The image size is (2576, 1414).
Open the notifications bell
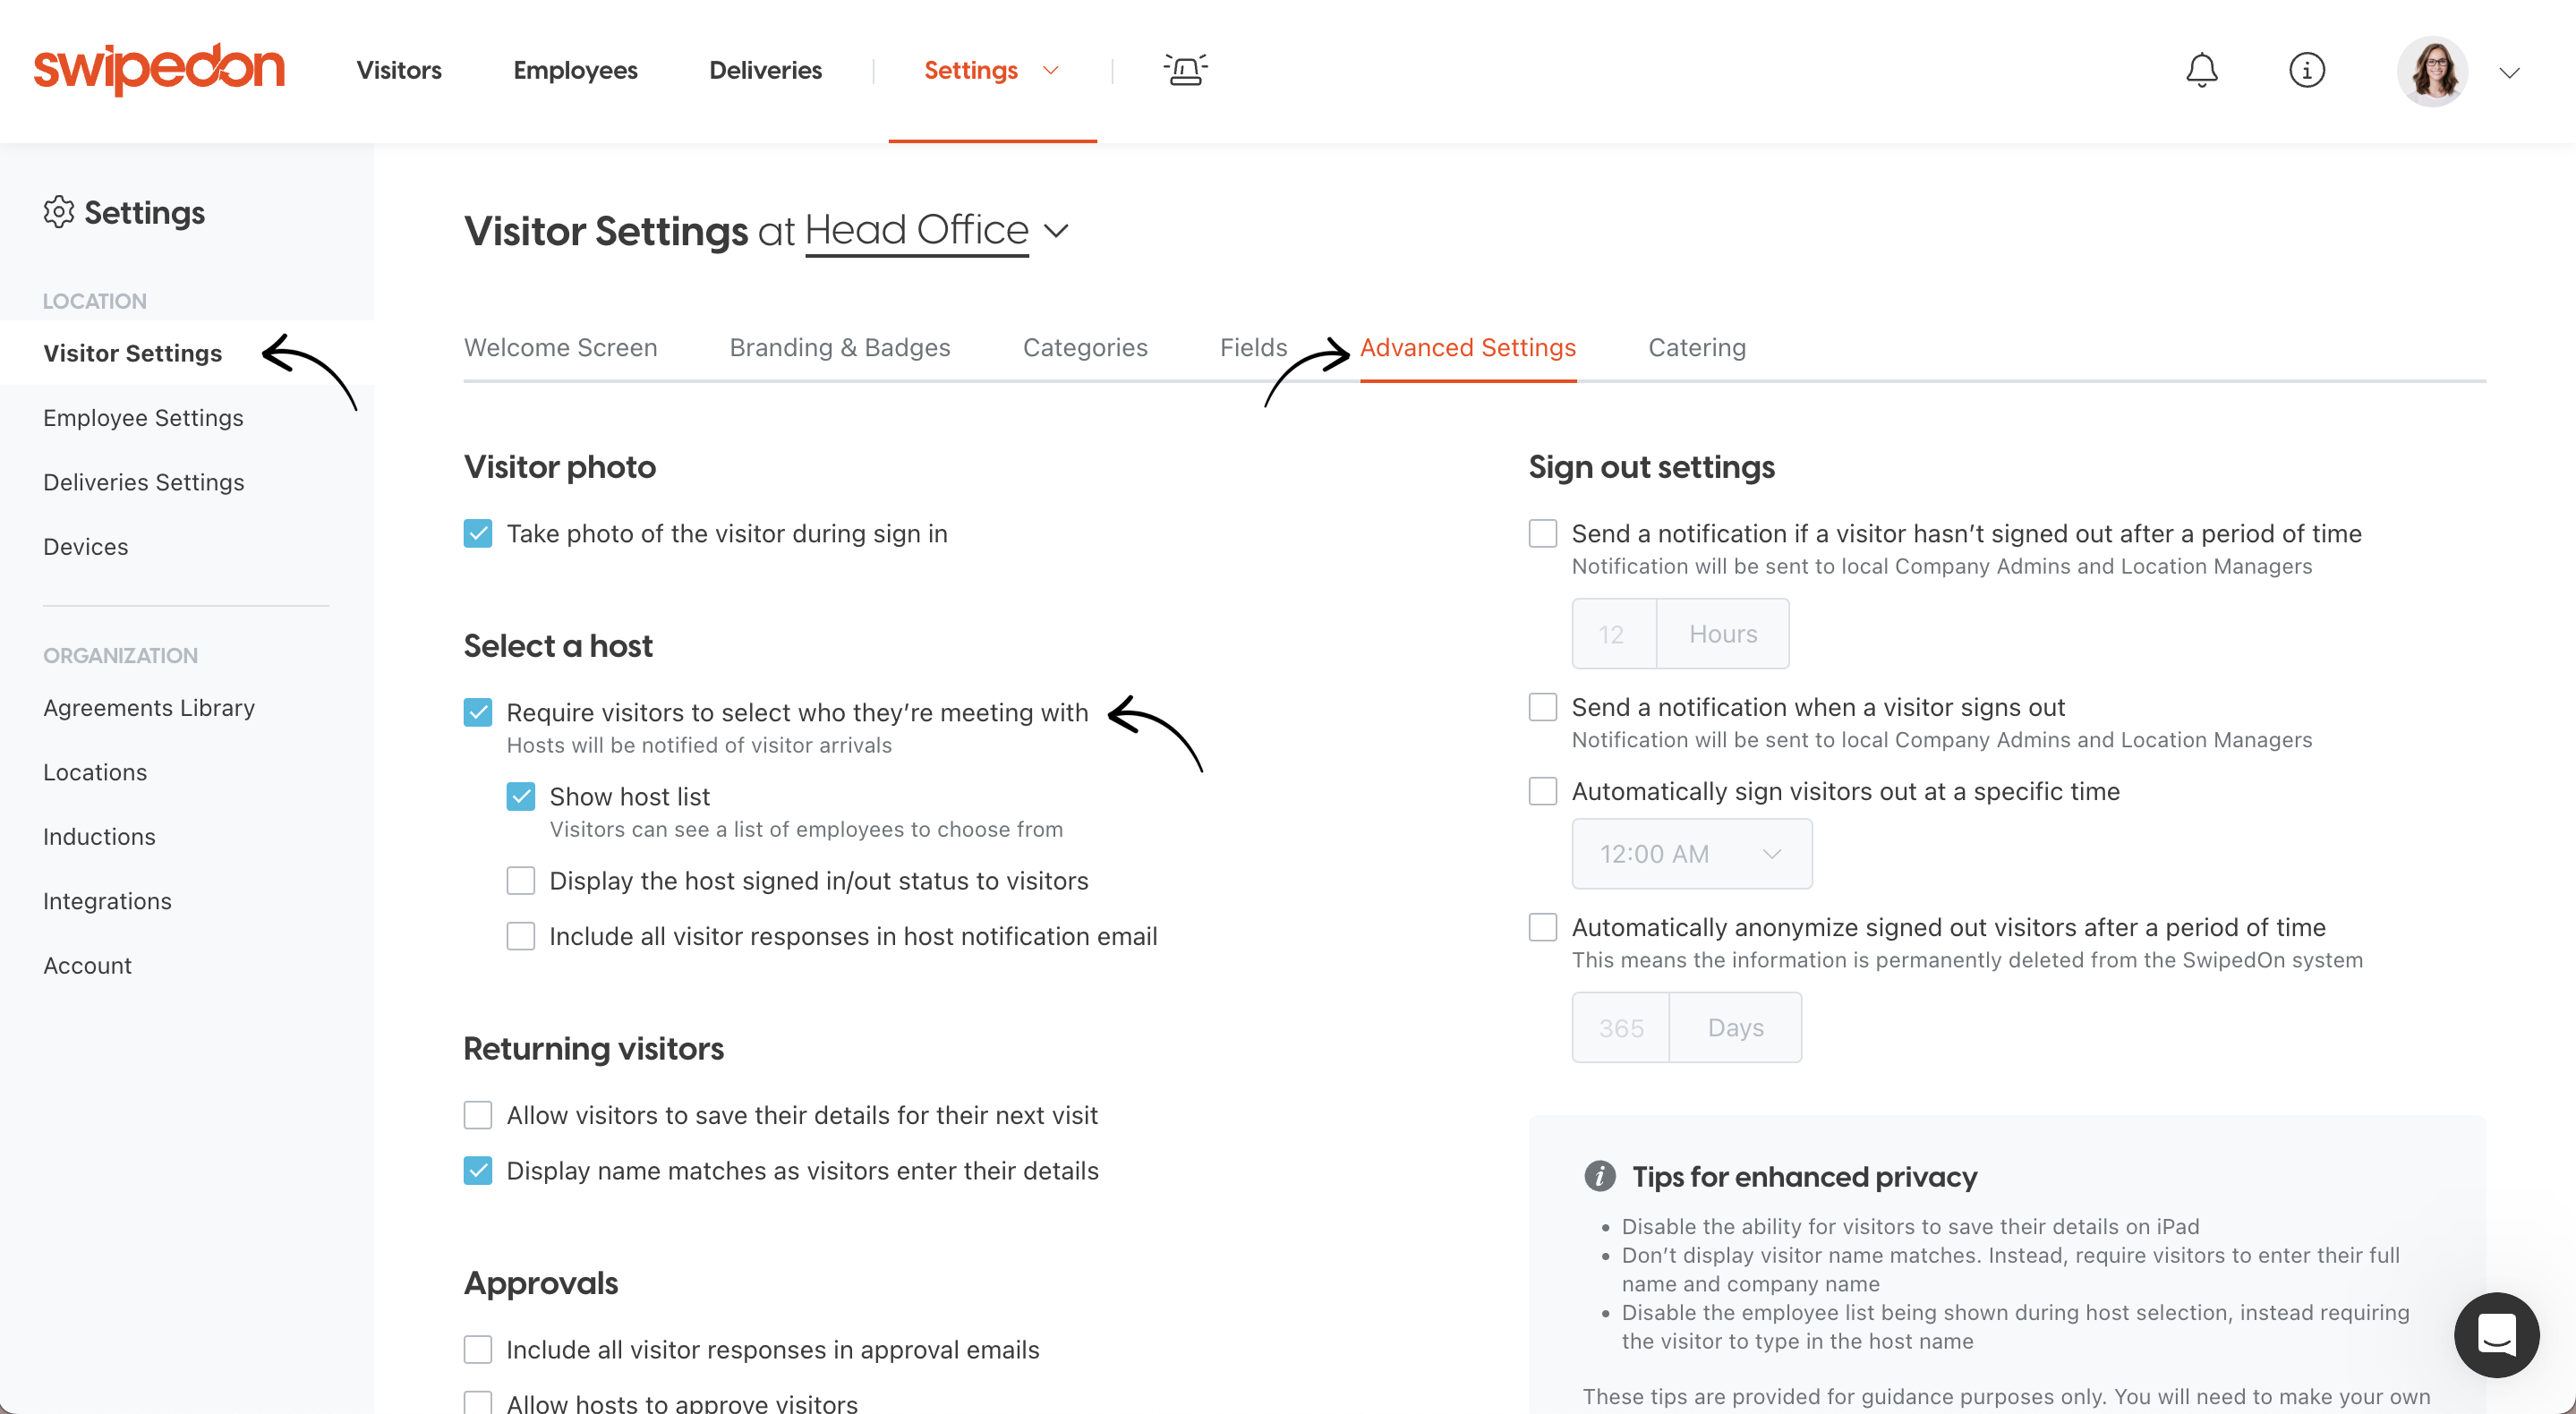point(2201,70)
